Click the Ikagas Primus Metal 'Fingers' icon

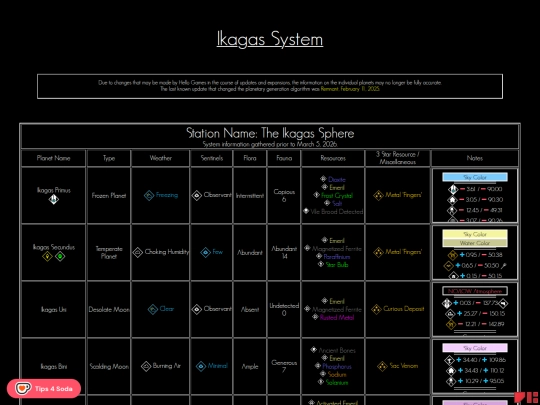(x=378, y=195)
